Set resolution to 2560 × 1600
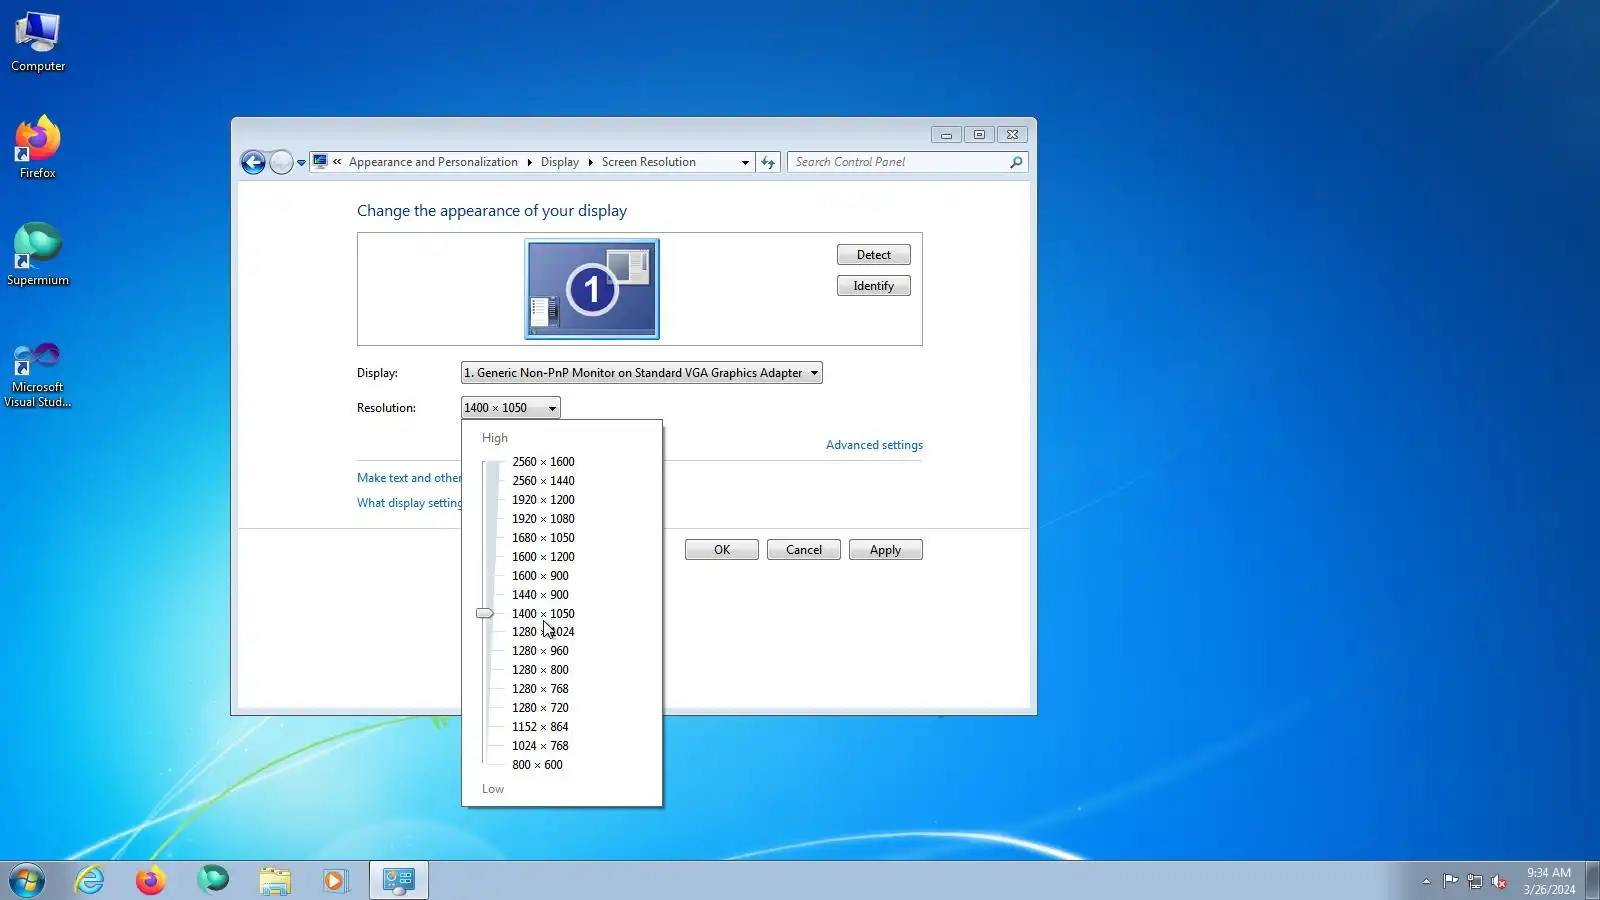The image size is (1600, 900). 543,462
